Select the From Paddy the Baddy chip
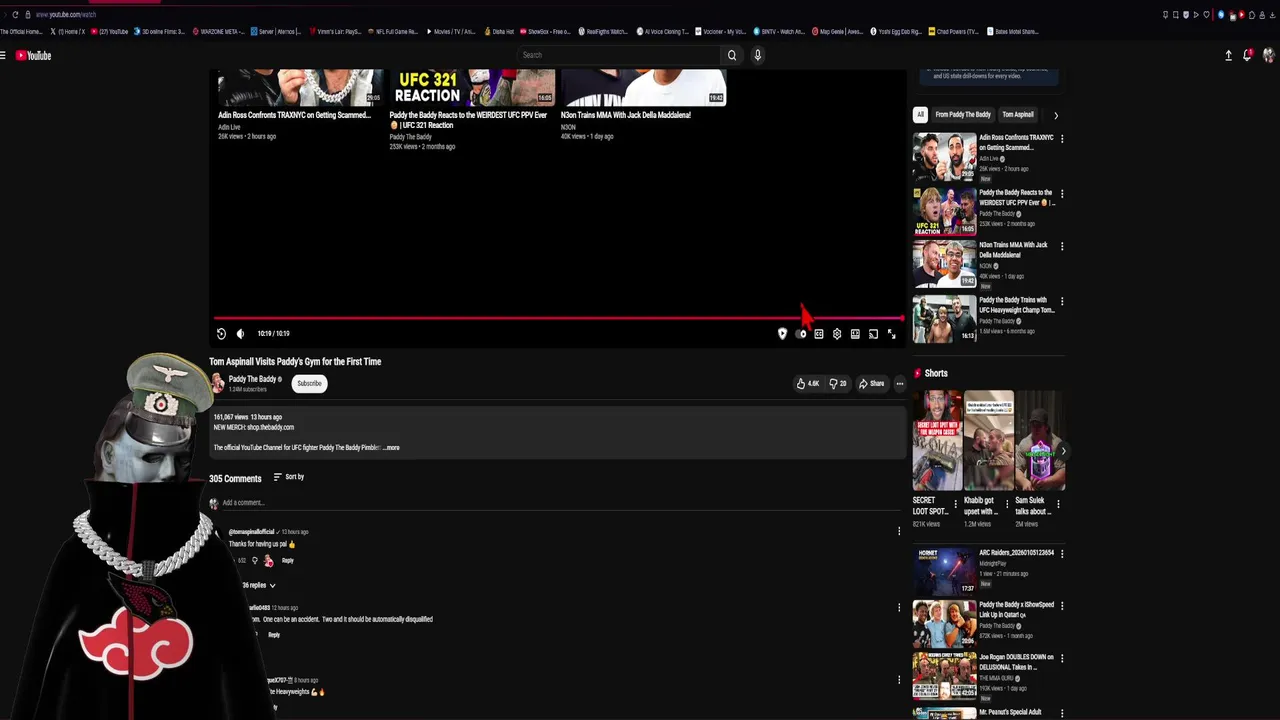This screenshot has width=1280, height=720. point(963,115)
